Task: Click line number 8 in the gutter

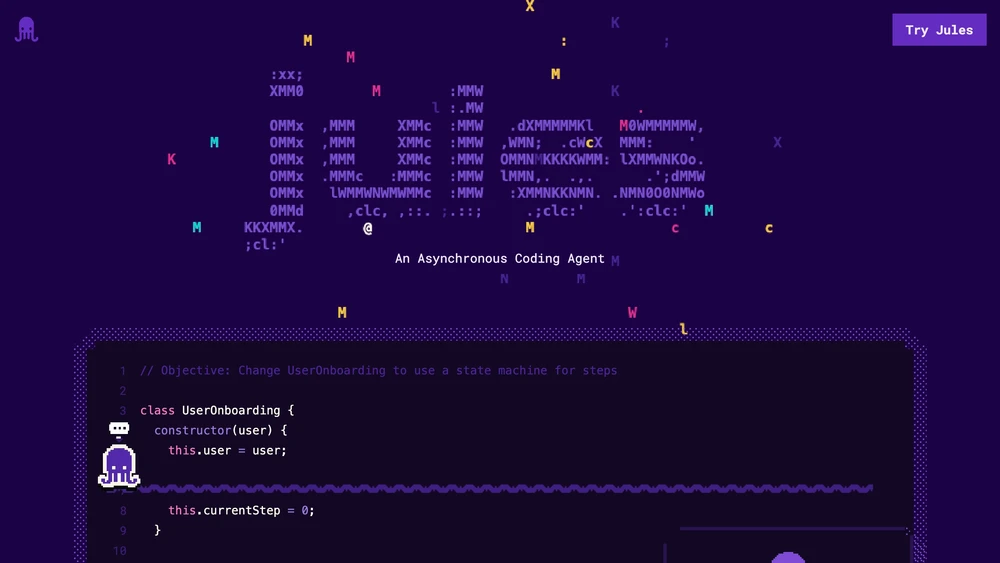Action: [x=123, y=511]
